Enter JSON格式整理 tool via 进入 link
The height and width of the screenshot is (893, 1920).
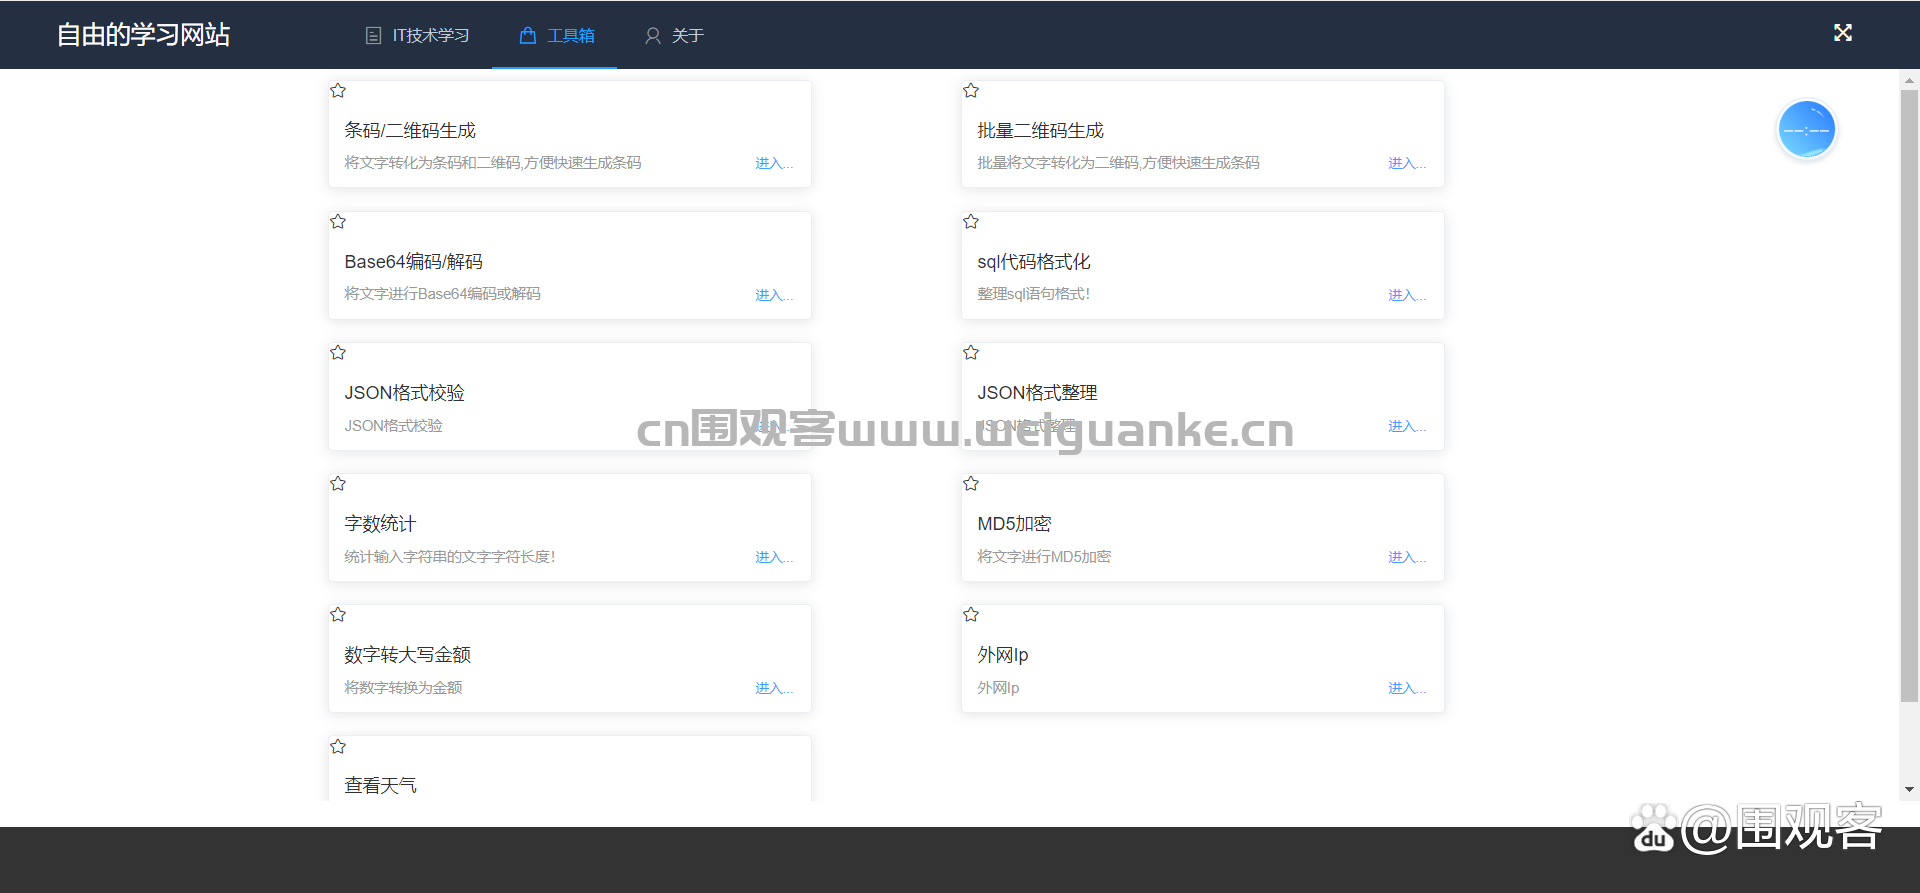tap(1407, 426)
